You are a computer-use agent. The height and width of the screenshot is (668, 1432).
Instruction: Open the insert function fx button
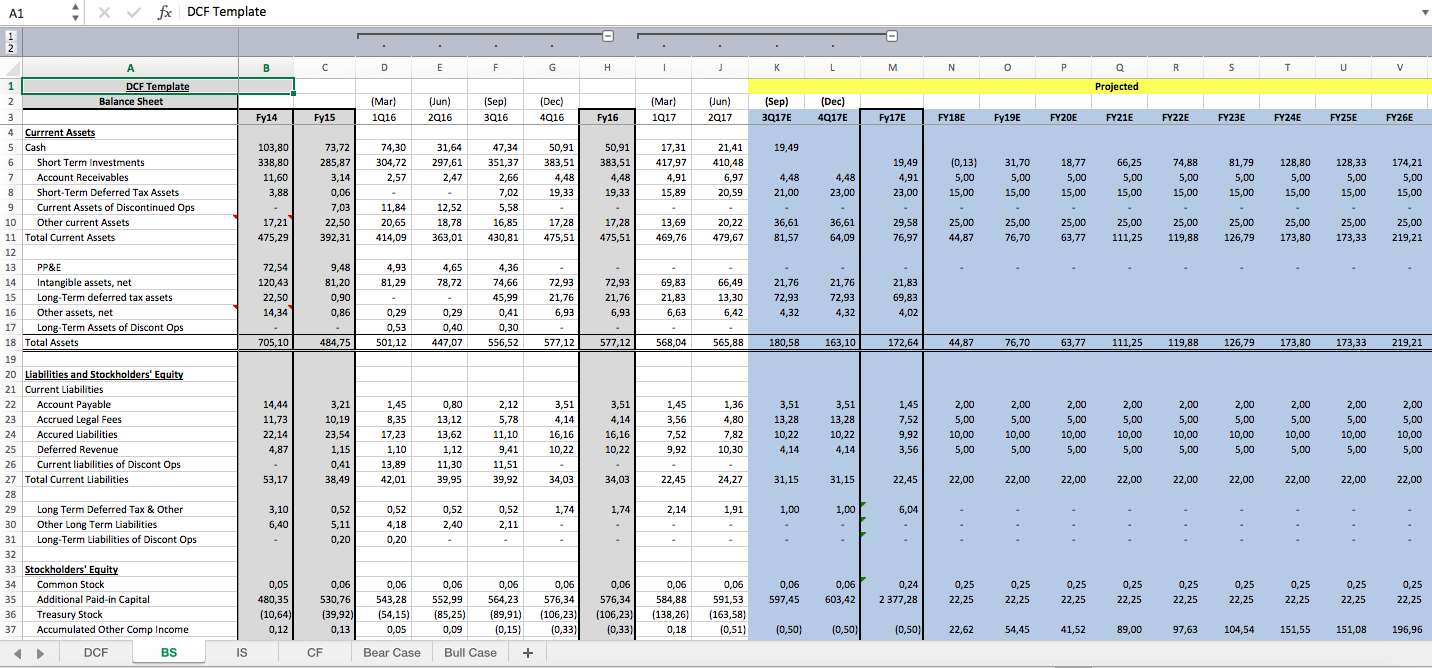(163, 12)
